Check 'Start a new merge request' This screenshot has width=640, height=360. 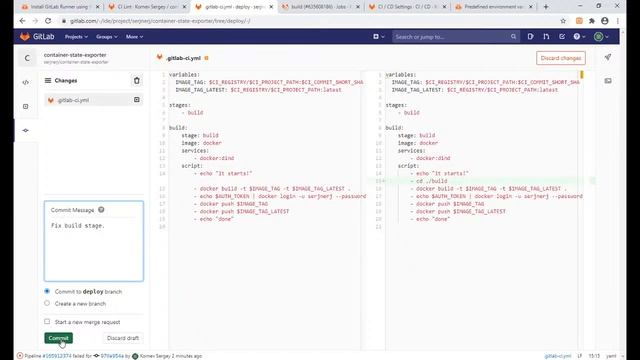[47, 322]
